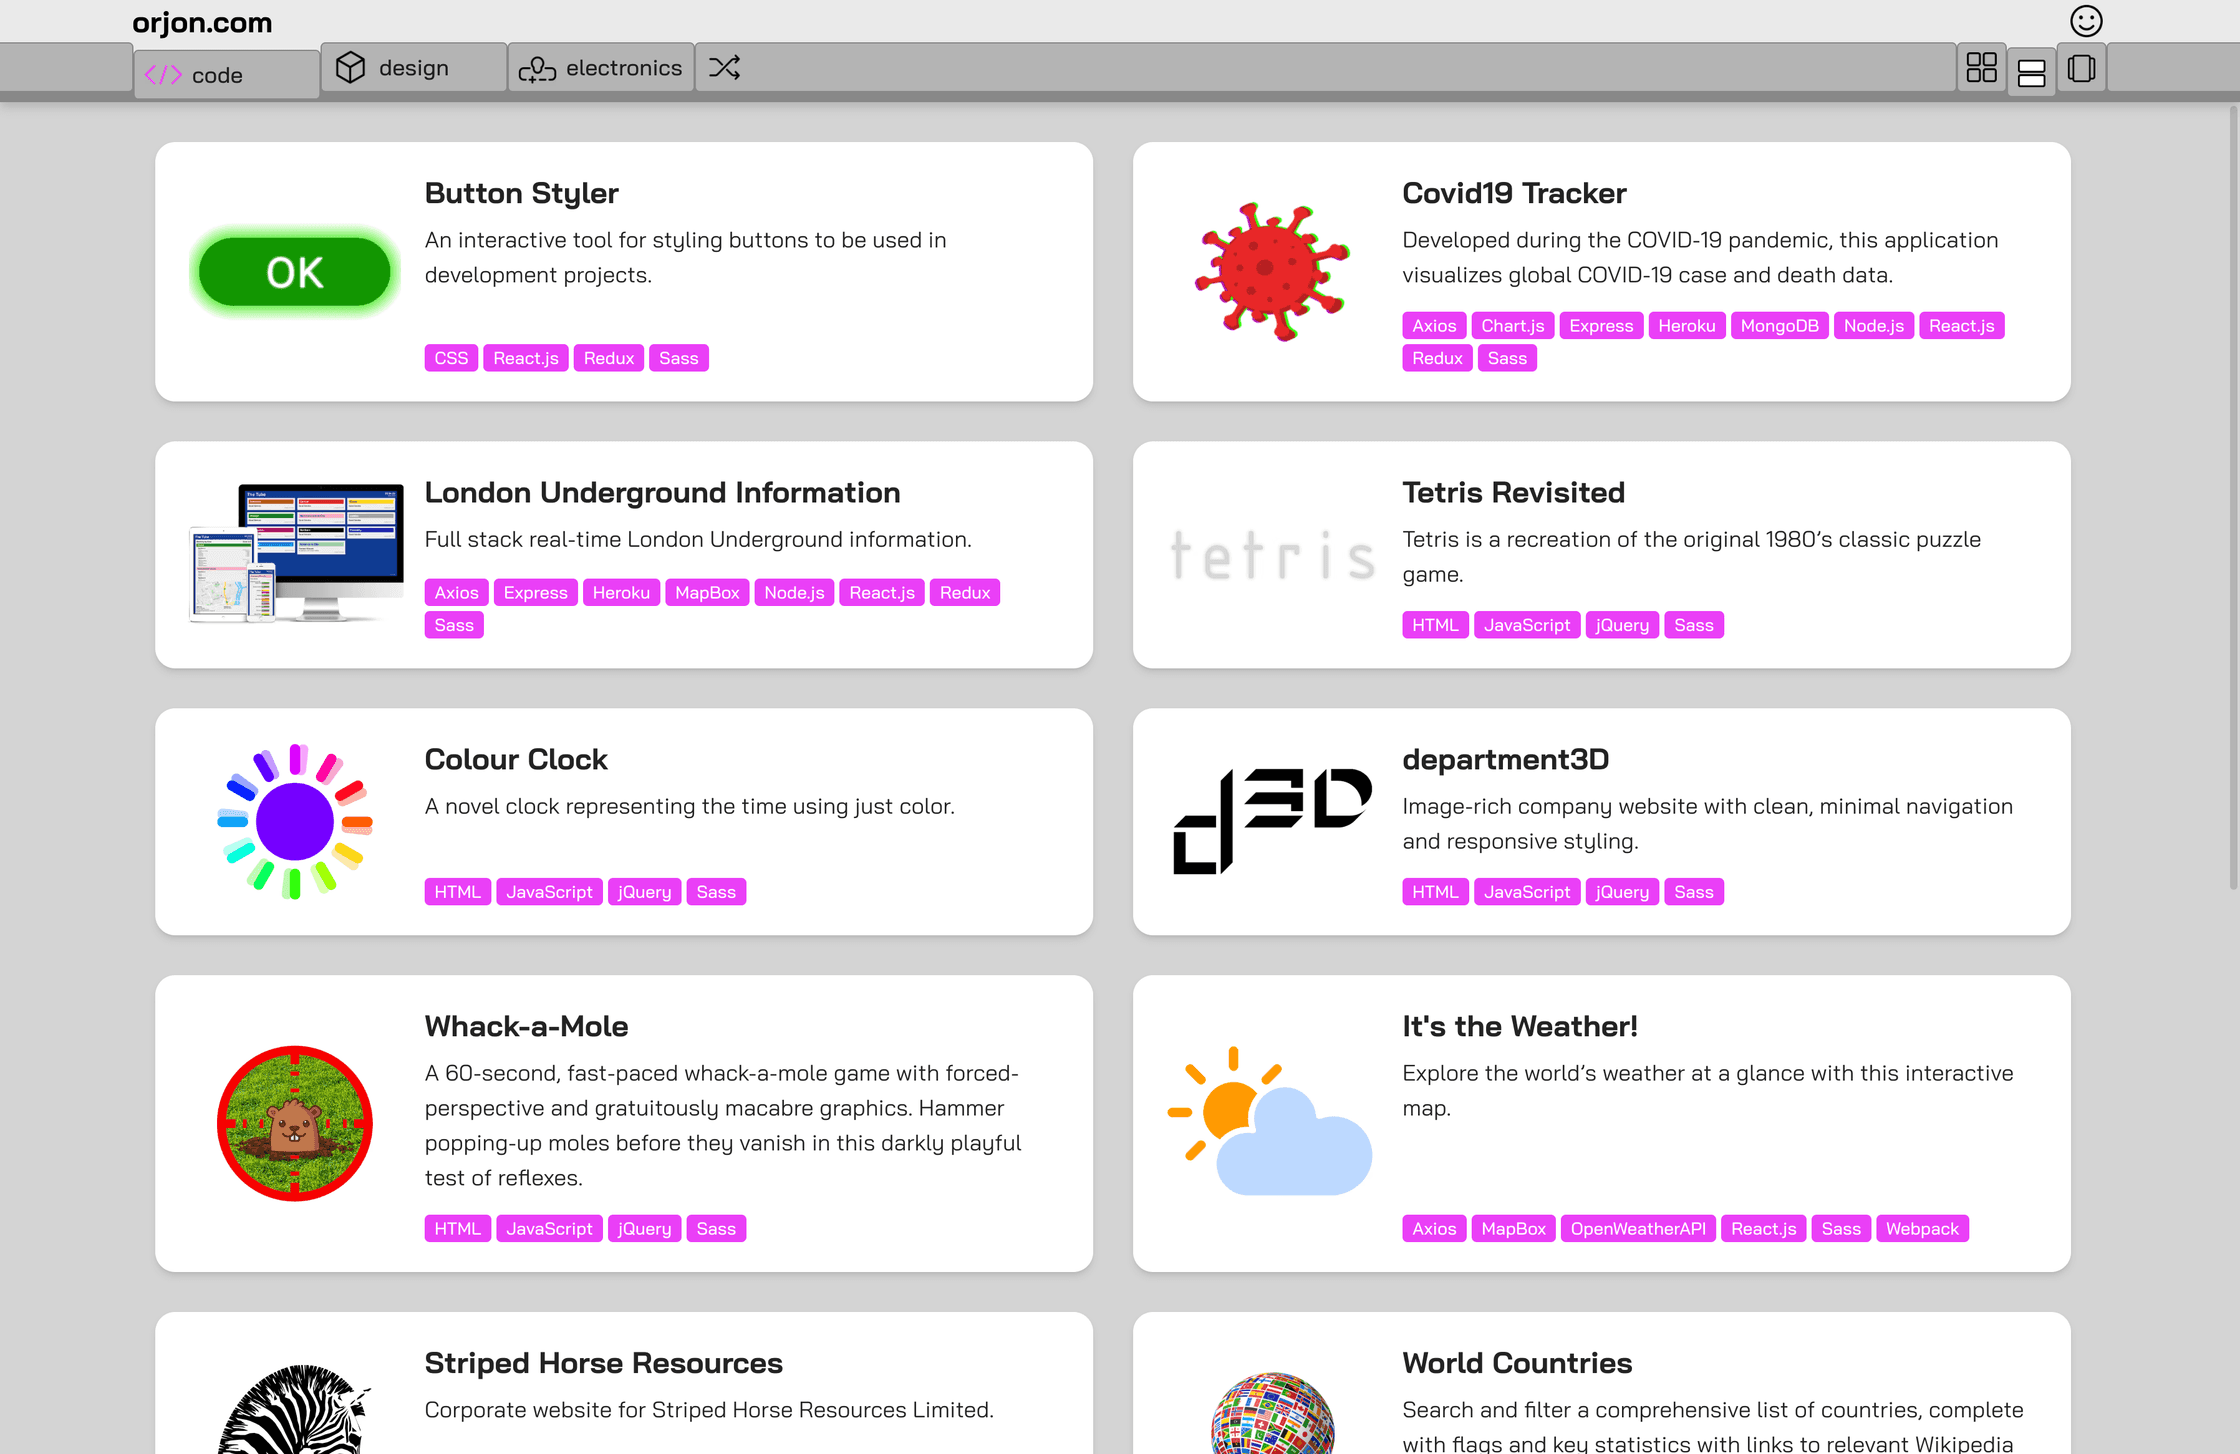Click Sass tag on Button Styler
This screenshot has height=1454, width=2240.
[679, 358]
